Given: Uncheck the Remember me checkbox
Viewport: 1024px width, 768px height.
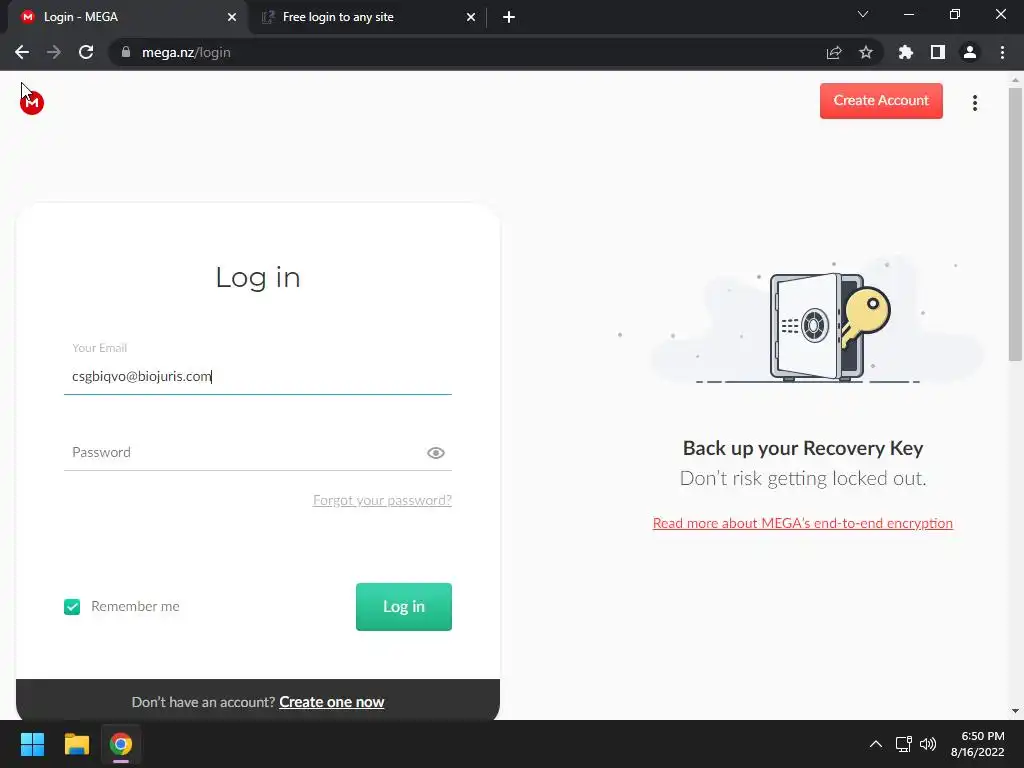Looking at the screenshot, I should click(x=72, y=607).
